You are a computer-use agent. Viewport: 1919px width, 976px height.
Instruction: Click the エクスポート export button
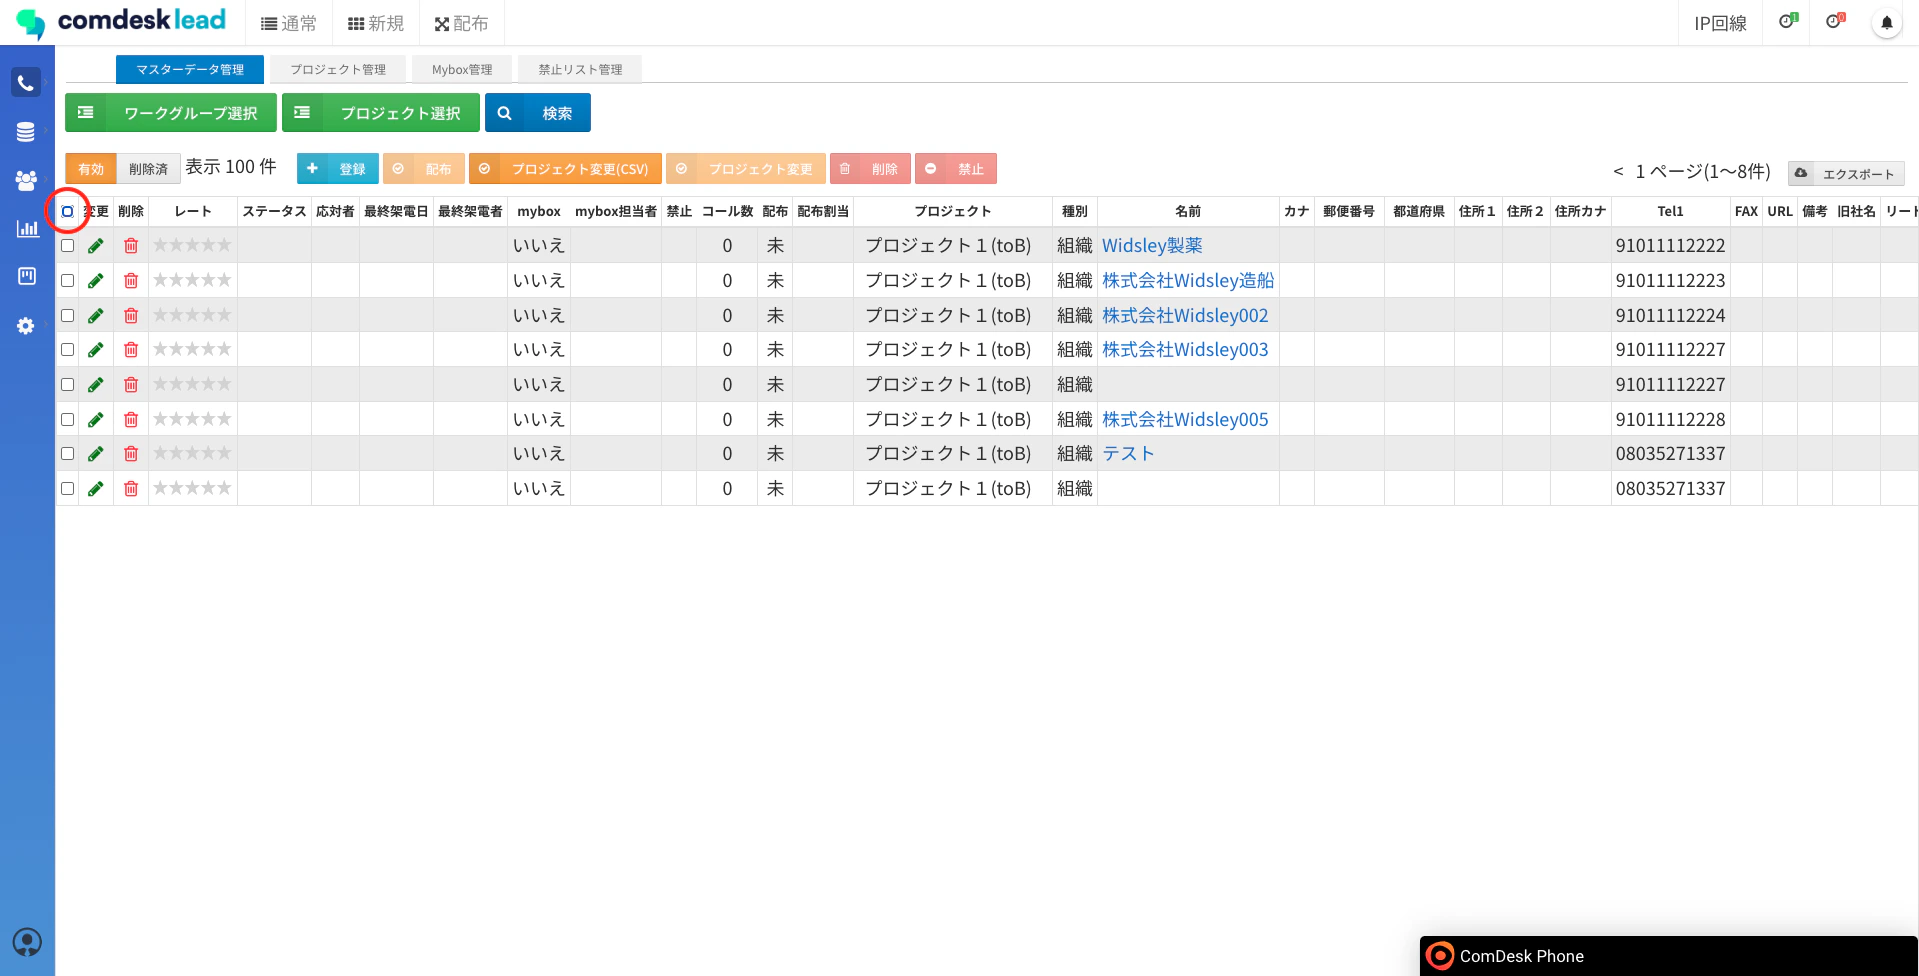(1846, 174)
